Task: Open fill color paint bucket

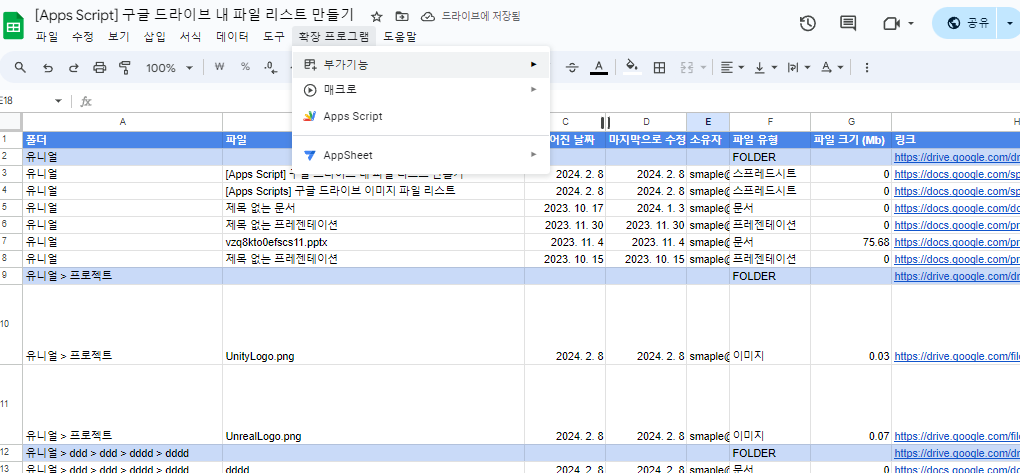Action: click(632, 68)
